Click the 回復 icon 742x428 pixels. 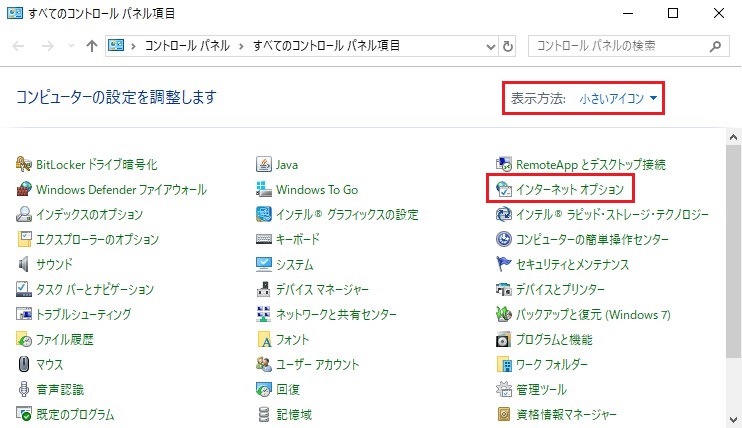(x=264, y=389)
